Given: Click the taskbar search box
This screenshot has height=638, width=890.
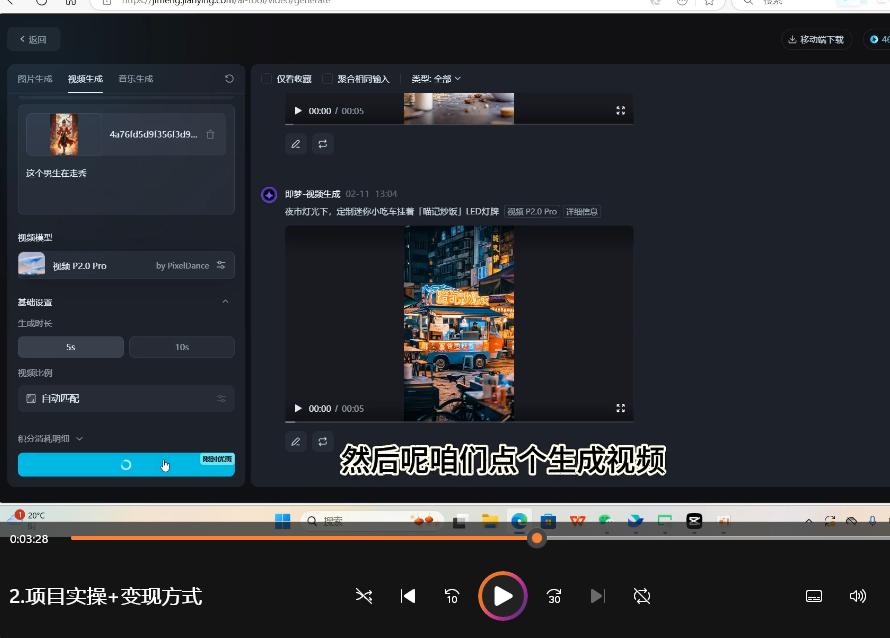Looking at the screenshot, I should pos(372,521).
